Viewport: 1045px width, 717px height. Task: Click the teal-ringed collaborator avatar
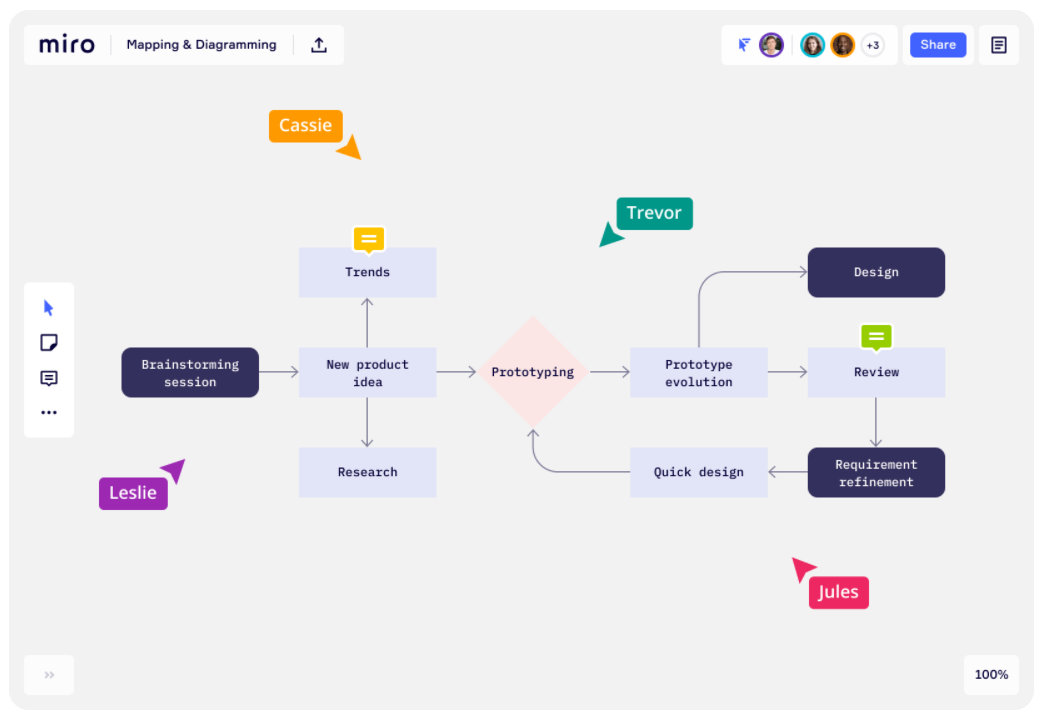(x=812, y=45)
